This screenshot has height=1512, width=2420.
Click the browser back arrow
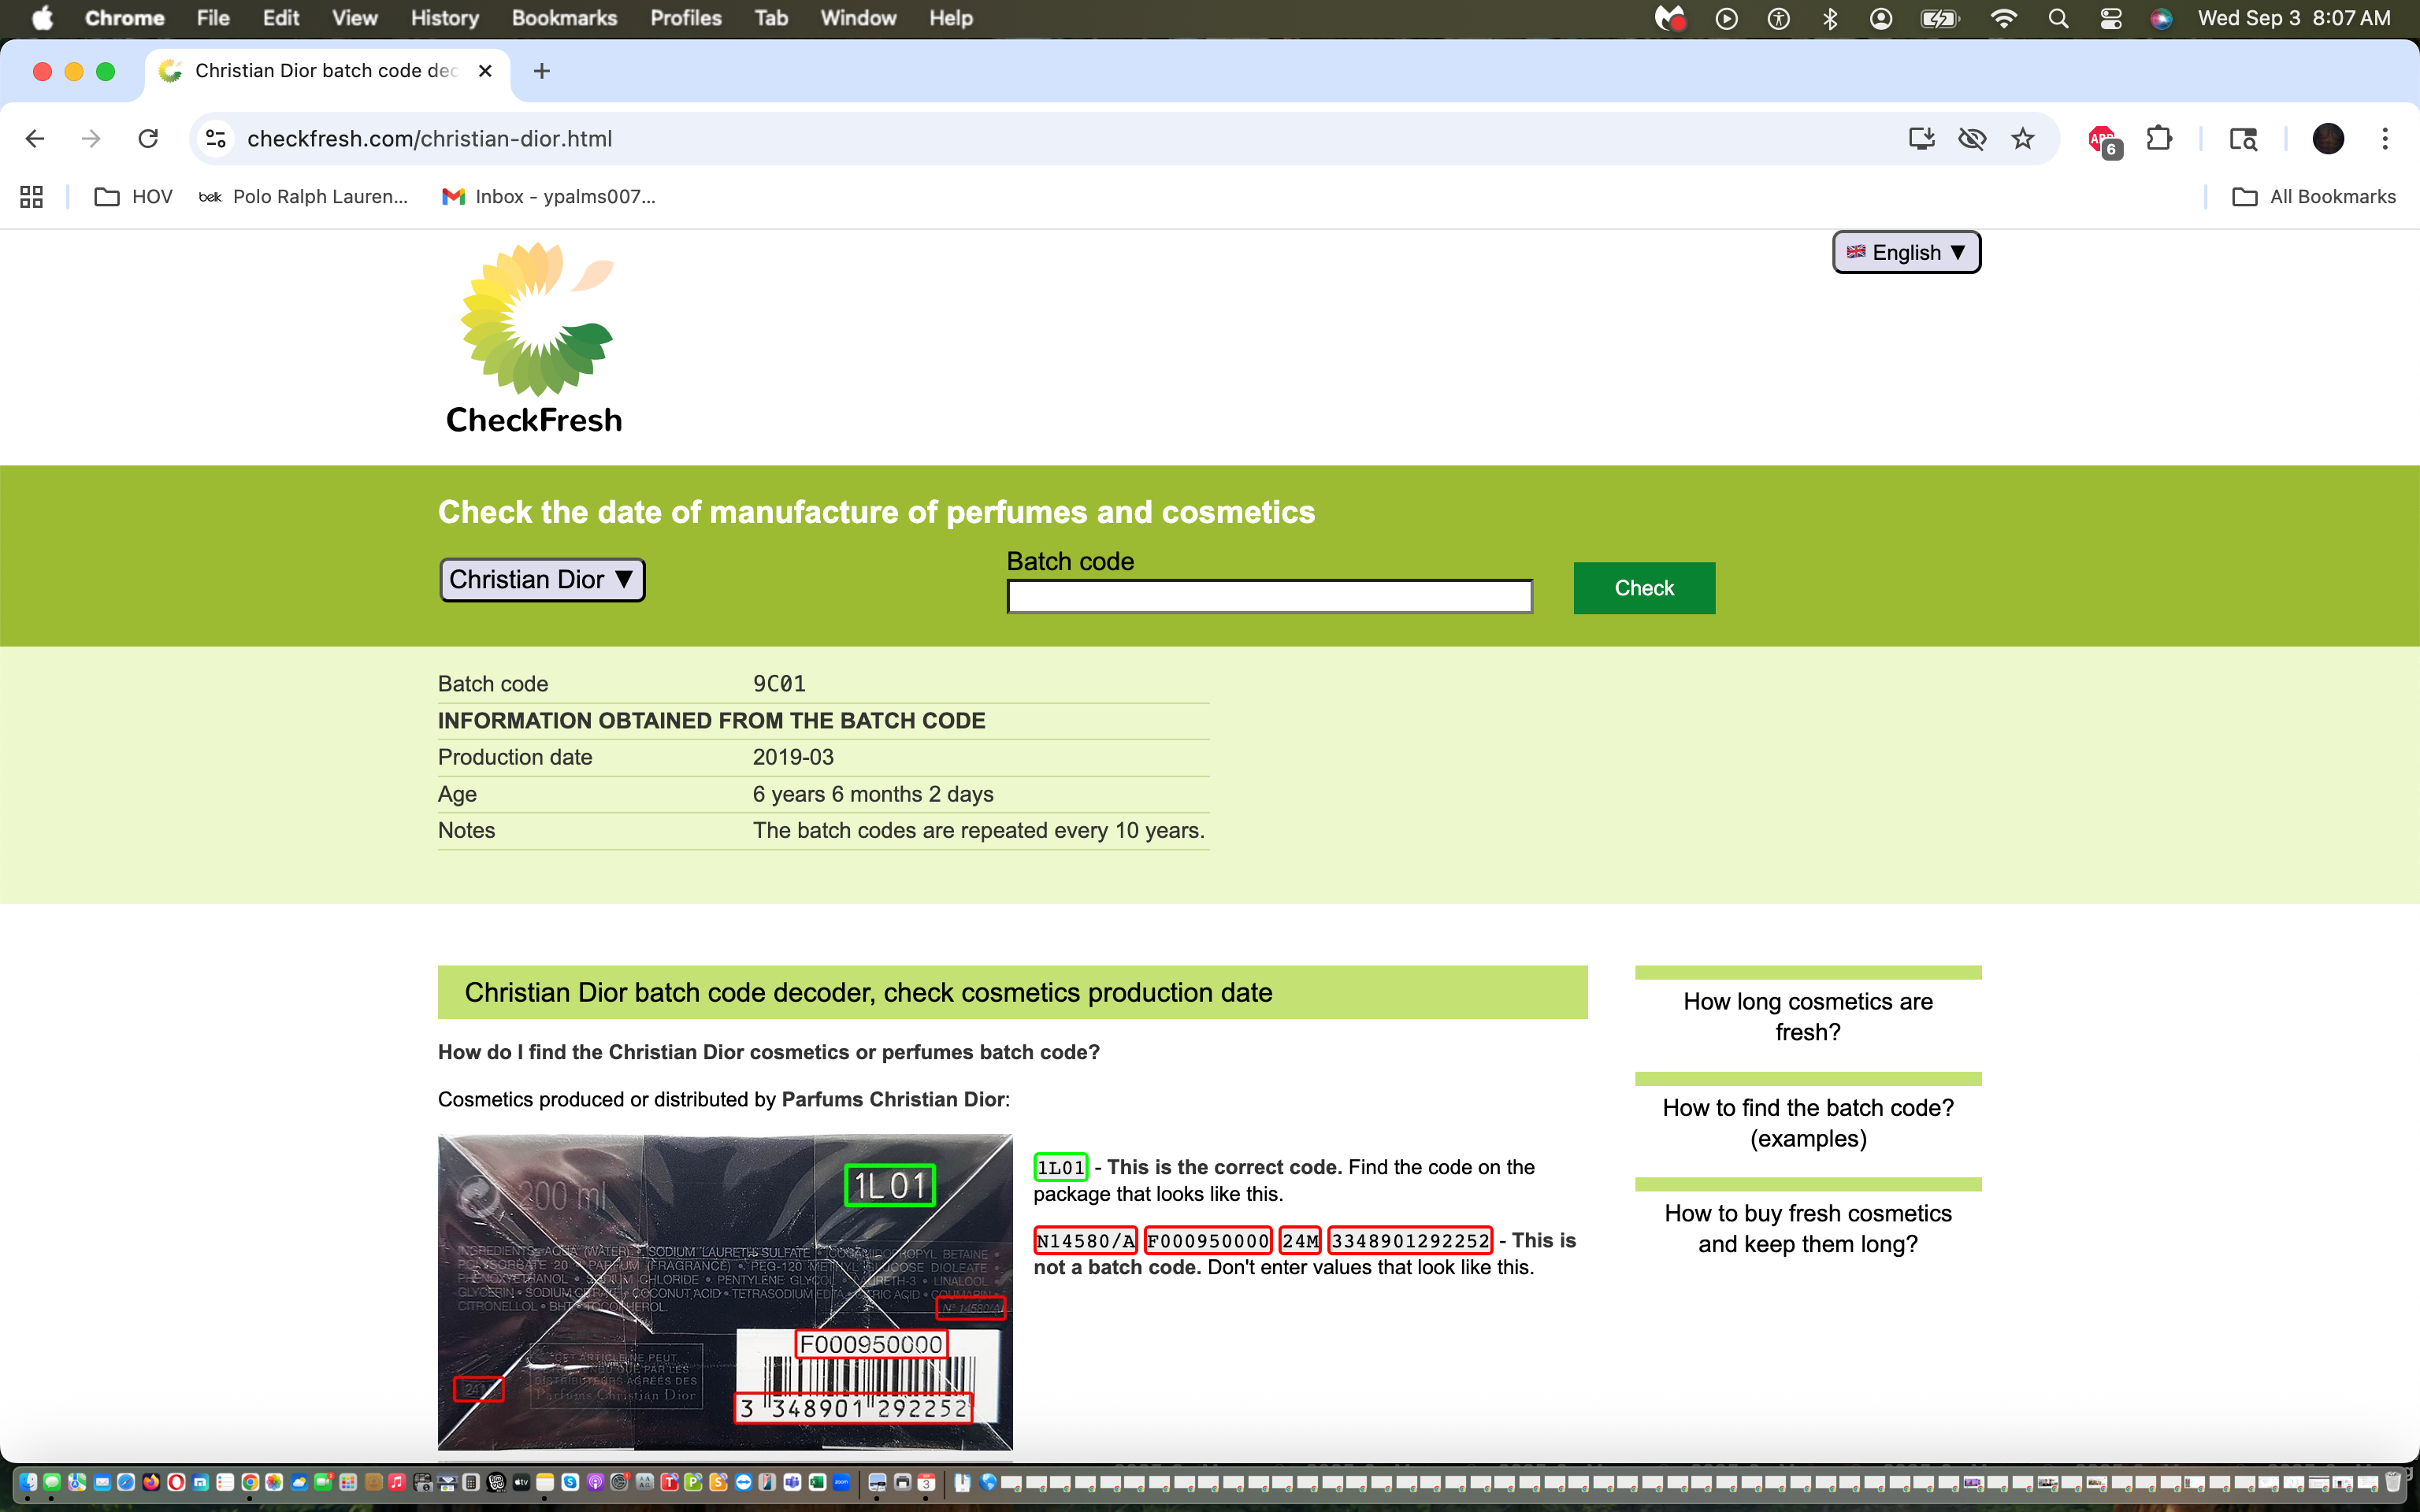pyautogui.click(x=35, y=139)
